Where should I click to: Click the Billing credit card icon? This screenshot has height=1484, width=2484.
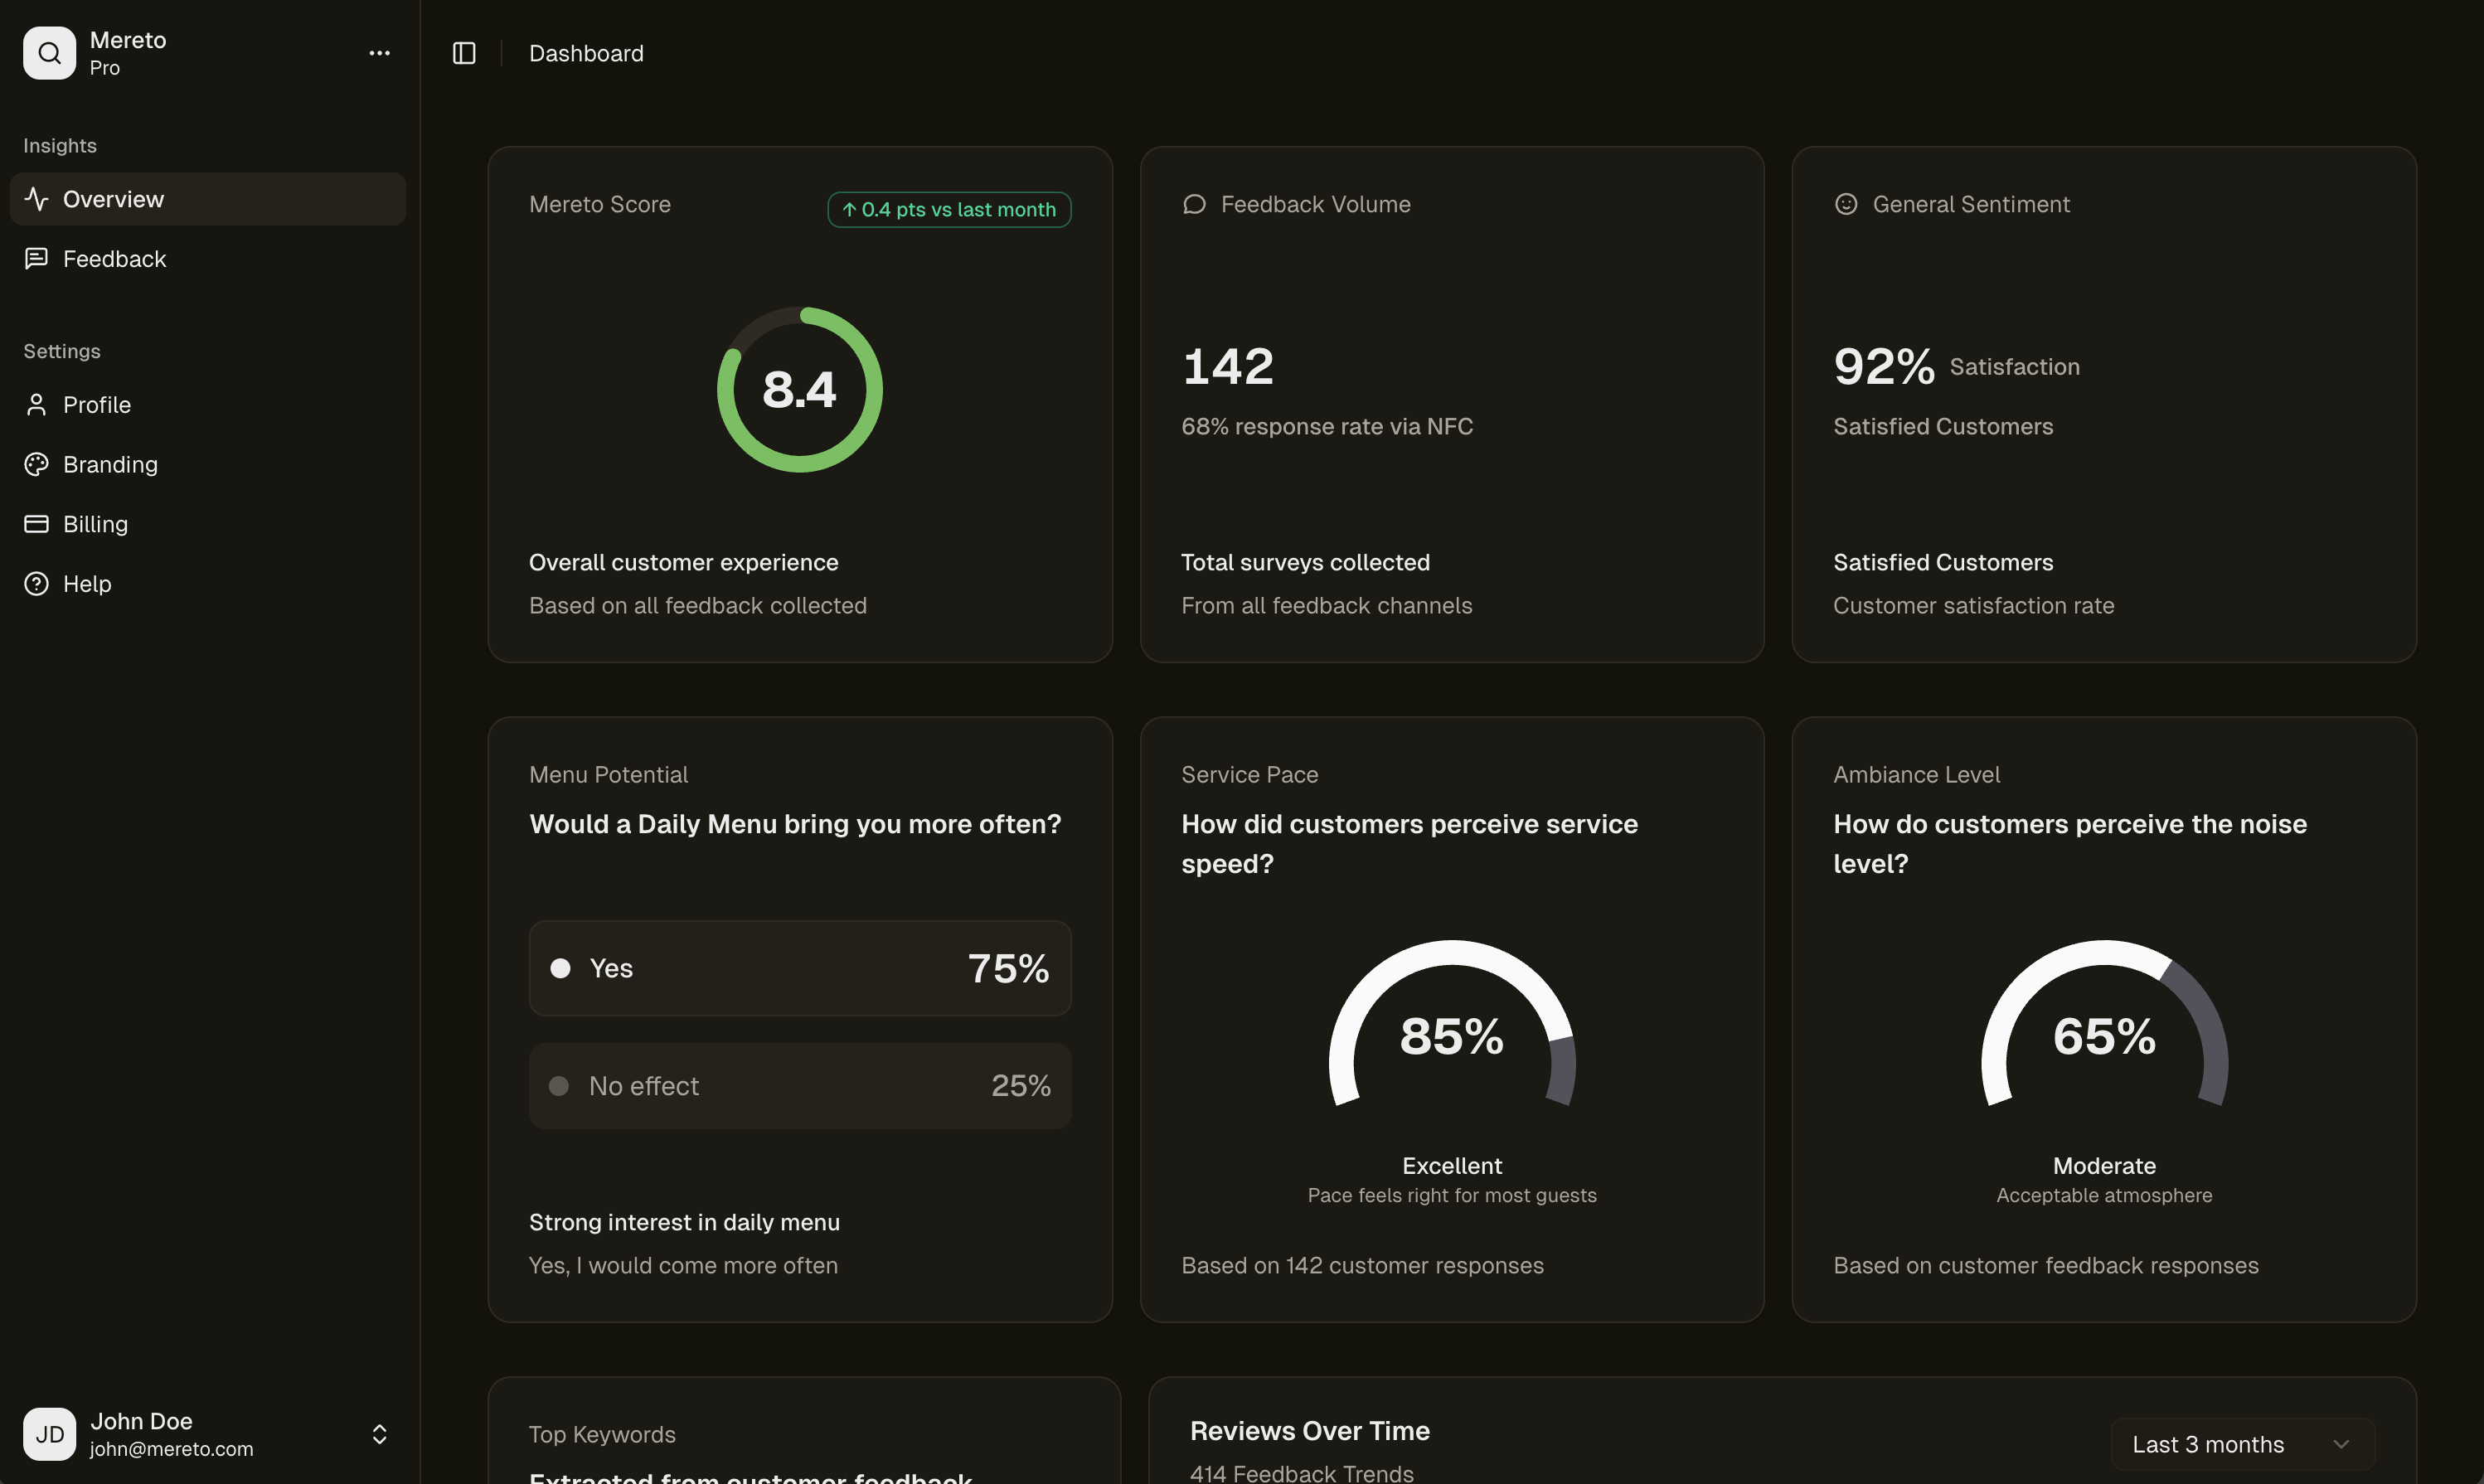pyautogui.click(x=37, y=524)
